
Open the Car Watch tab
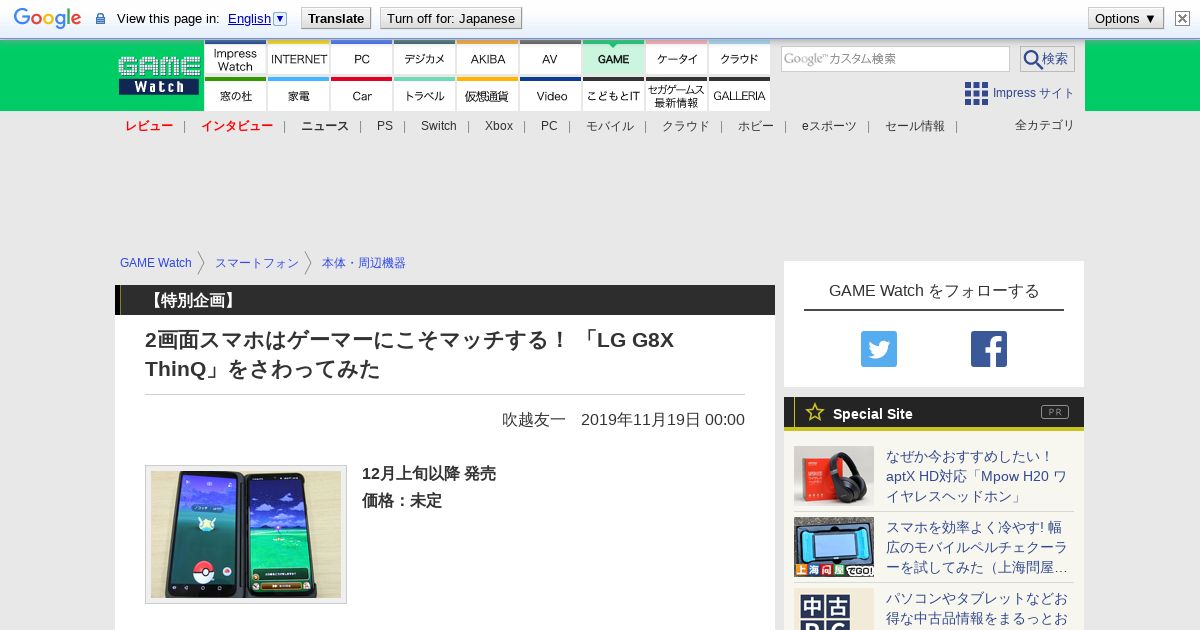point(361,95)
